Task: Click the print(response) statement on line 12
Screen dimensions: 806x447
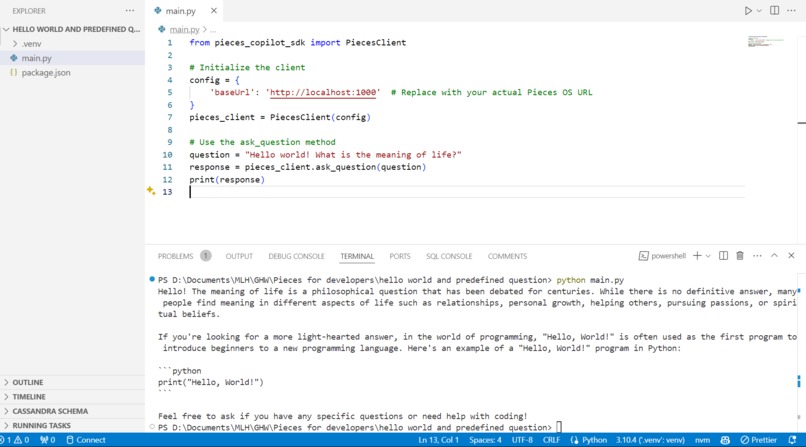Action: 227,180
